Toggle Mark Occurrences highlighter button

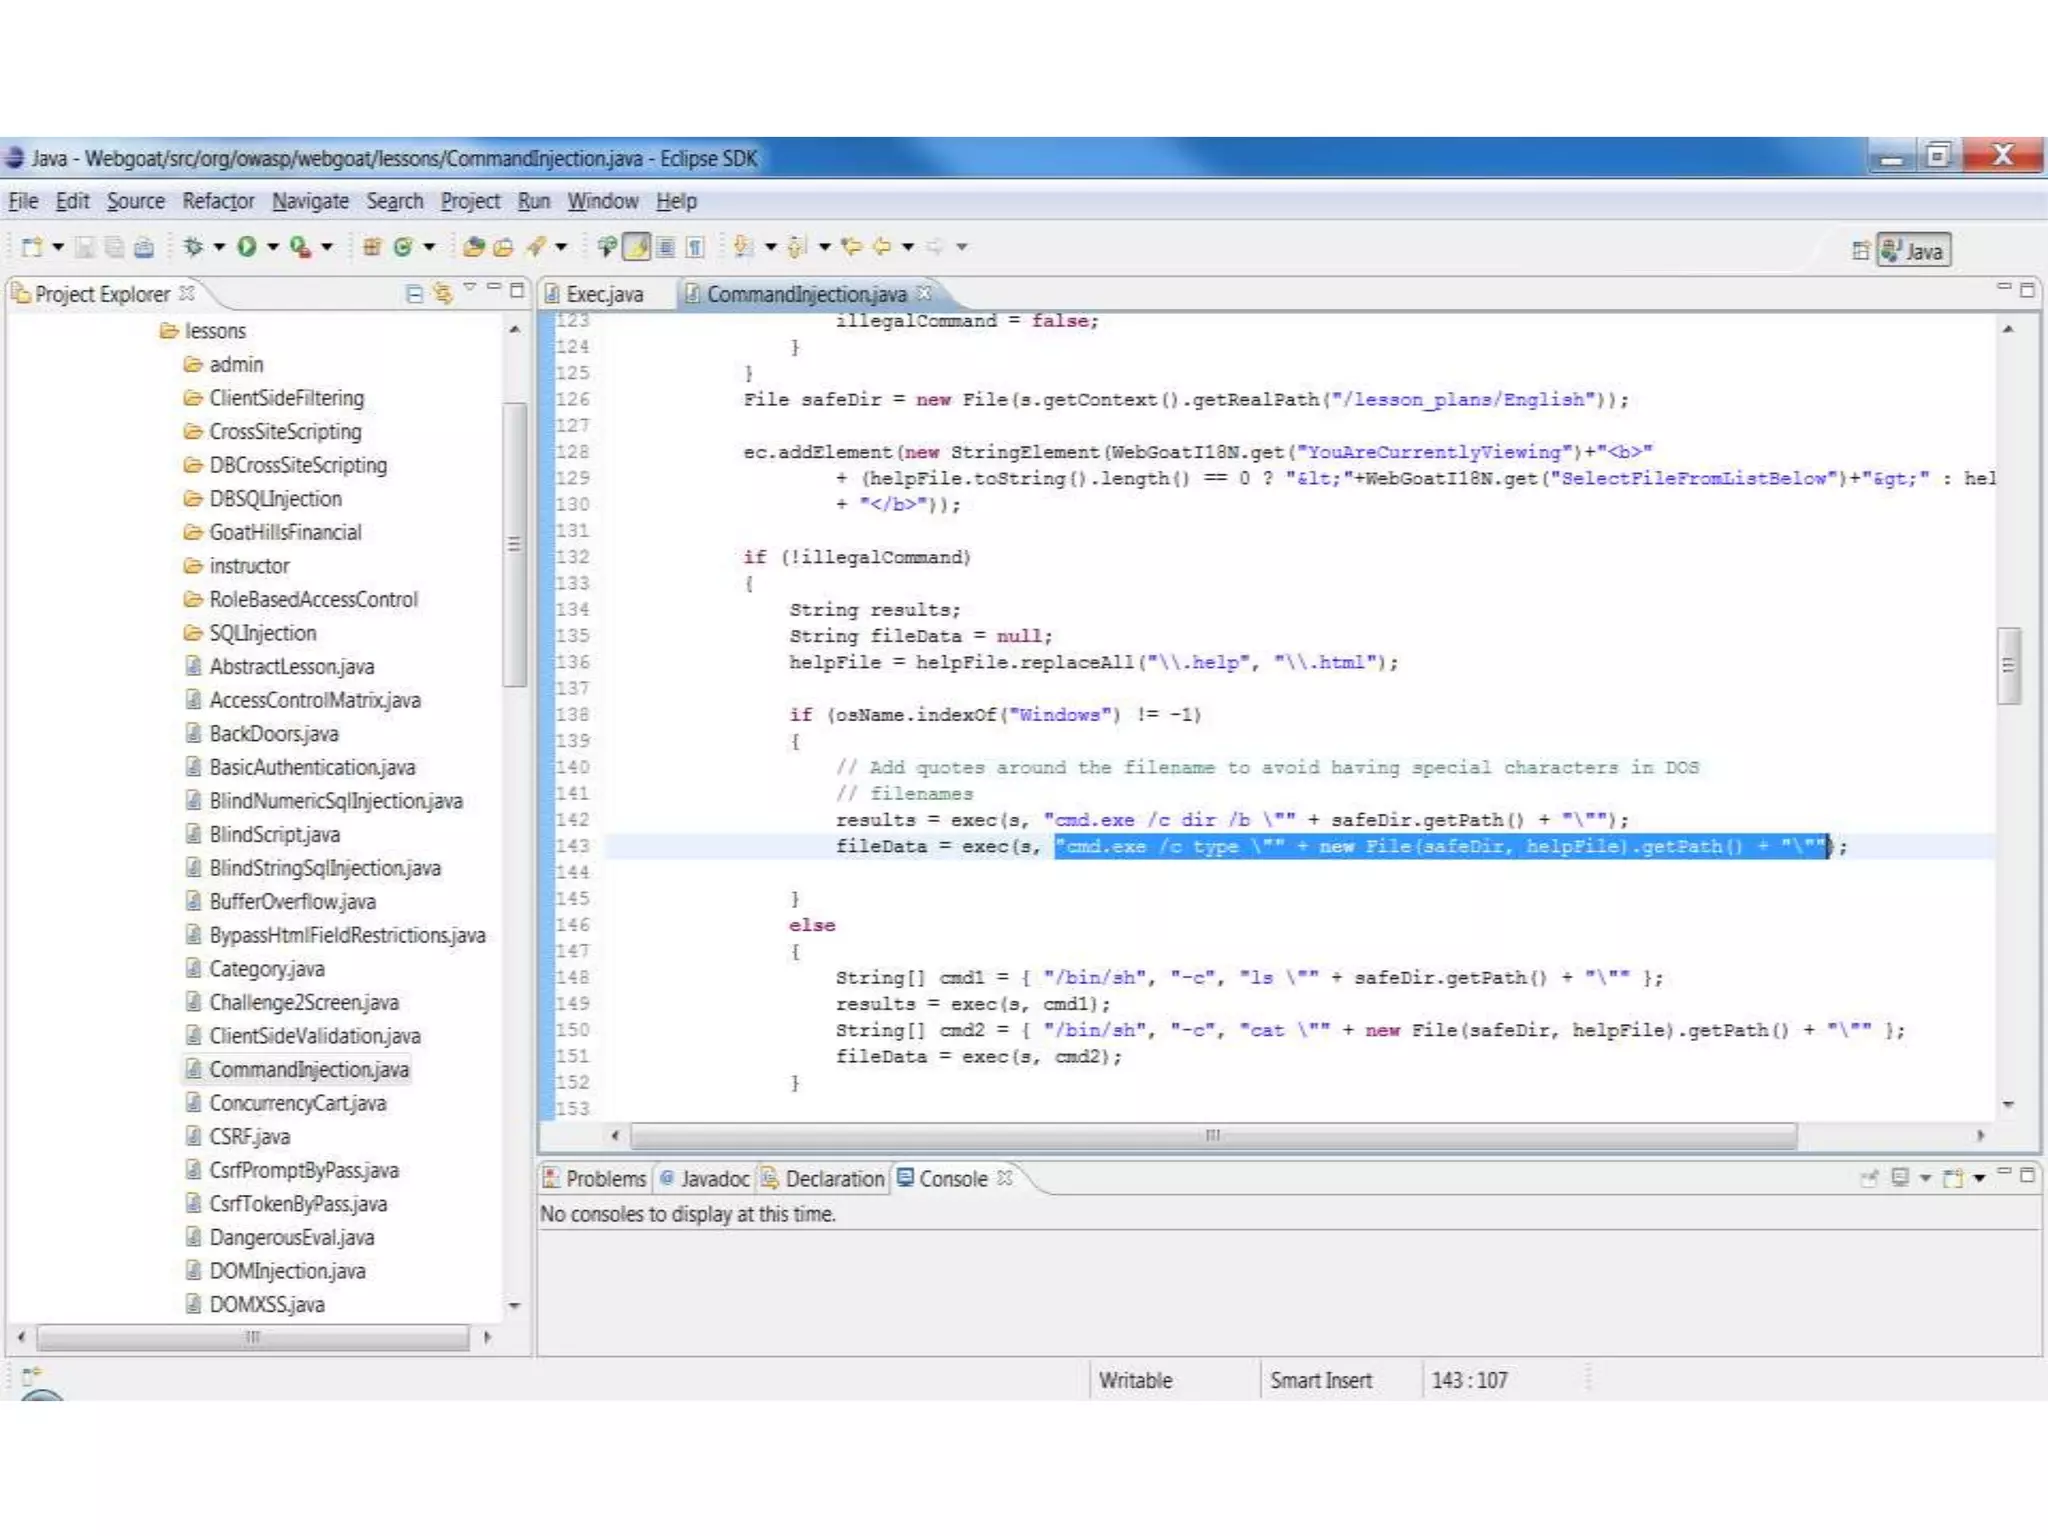pos(637,246)
